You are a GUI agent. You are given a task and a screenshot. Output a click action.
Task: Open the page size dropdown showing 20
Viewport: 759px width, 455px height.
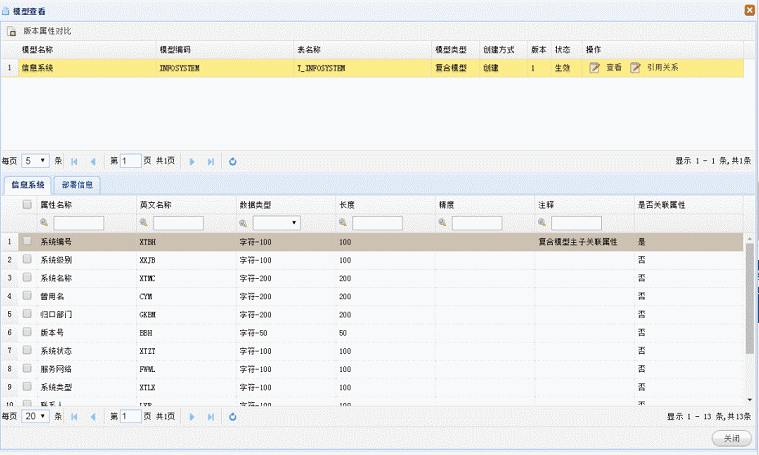[36, 416]
